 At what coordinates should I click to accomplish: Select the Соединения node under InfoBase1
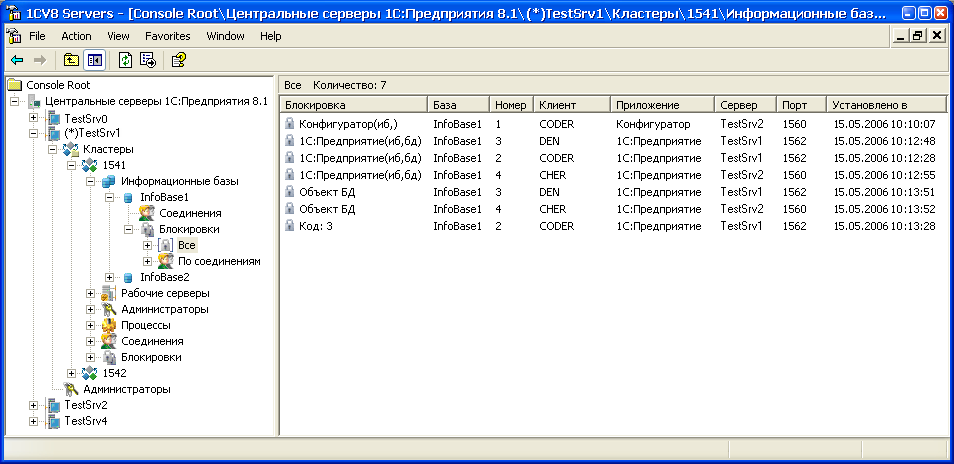(190, 213)
